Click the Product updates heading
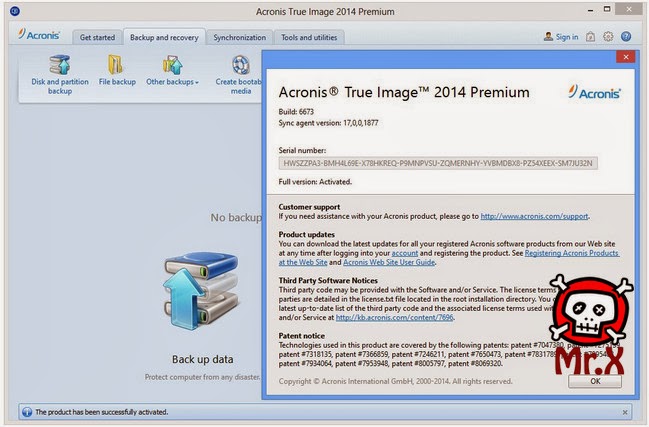The image size is (649, 427). [x=307, y=235]
